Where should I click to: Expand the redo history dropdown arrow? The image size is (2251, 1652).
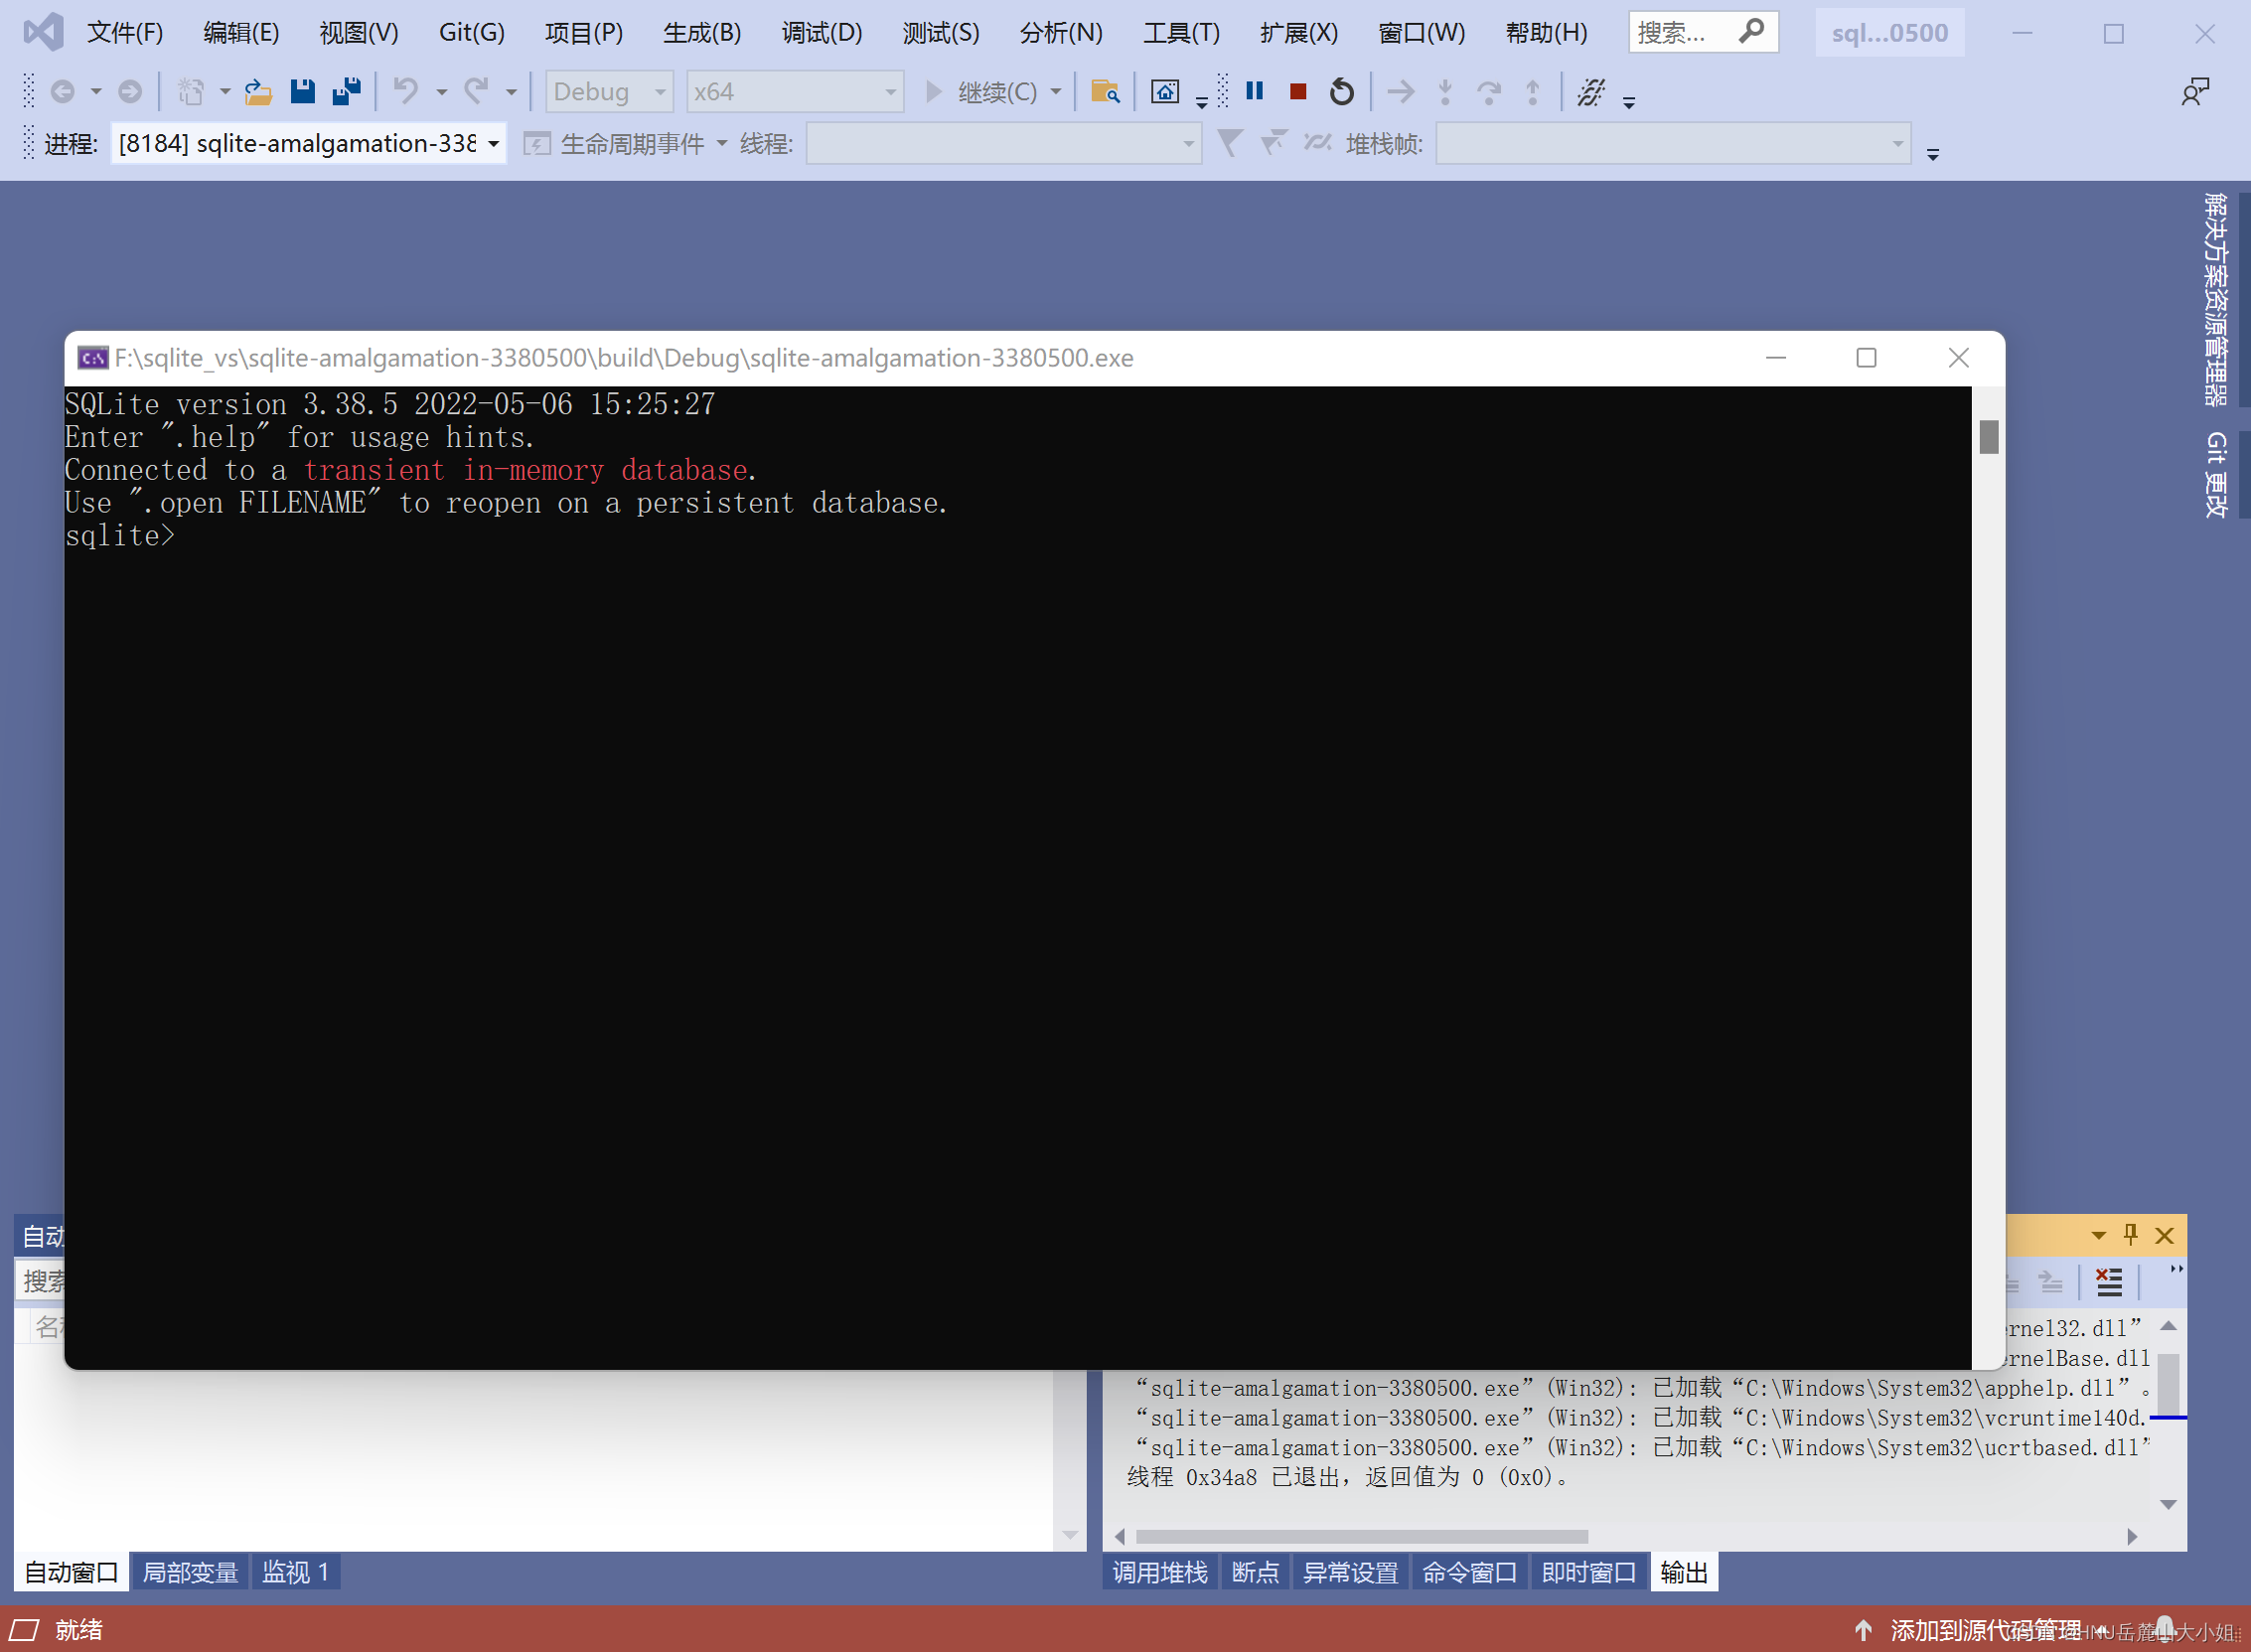point(510,92)
